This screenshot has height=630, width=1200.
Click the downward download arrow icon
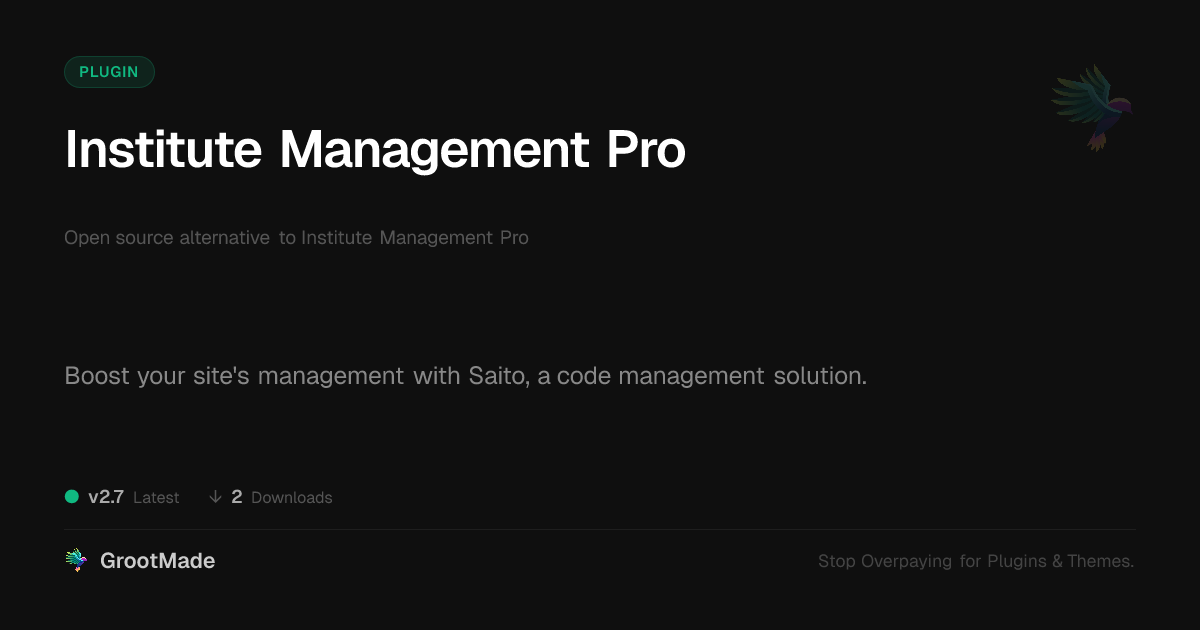215,497
